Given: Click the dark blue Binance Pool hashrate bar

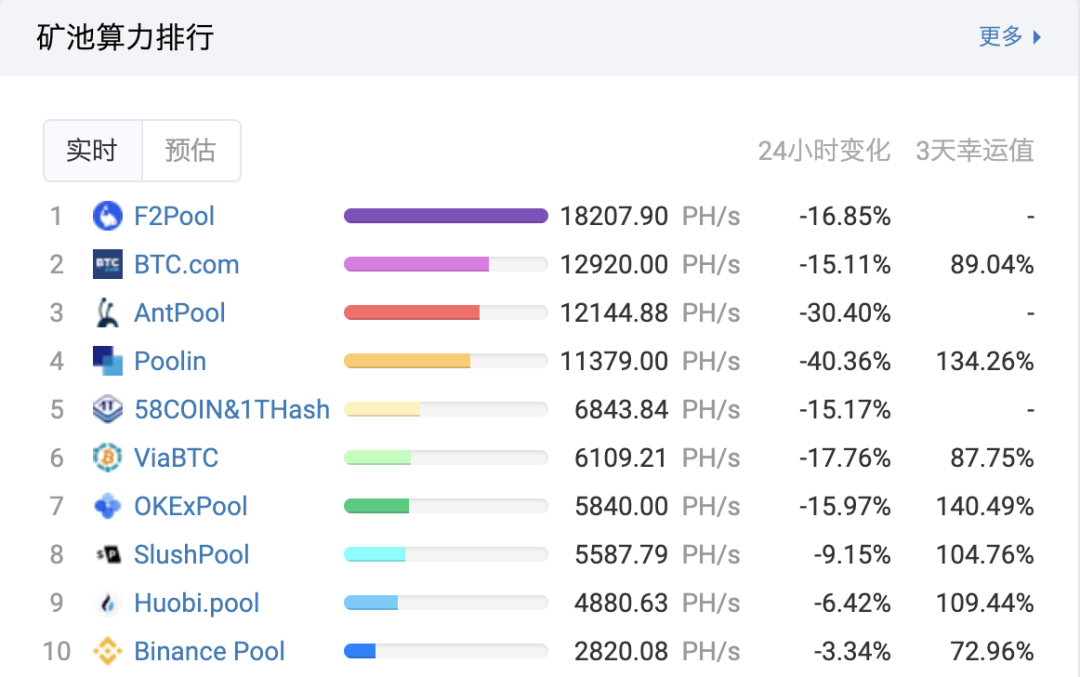Looking at the screenshot, I should [x=360, y=651].
